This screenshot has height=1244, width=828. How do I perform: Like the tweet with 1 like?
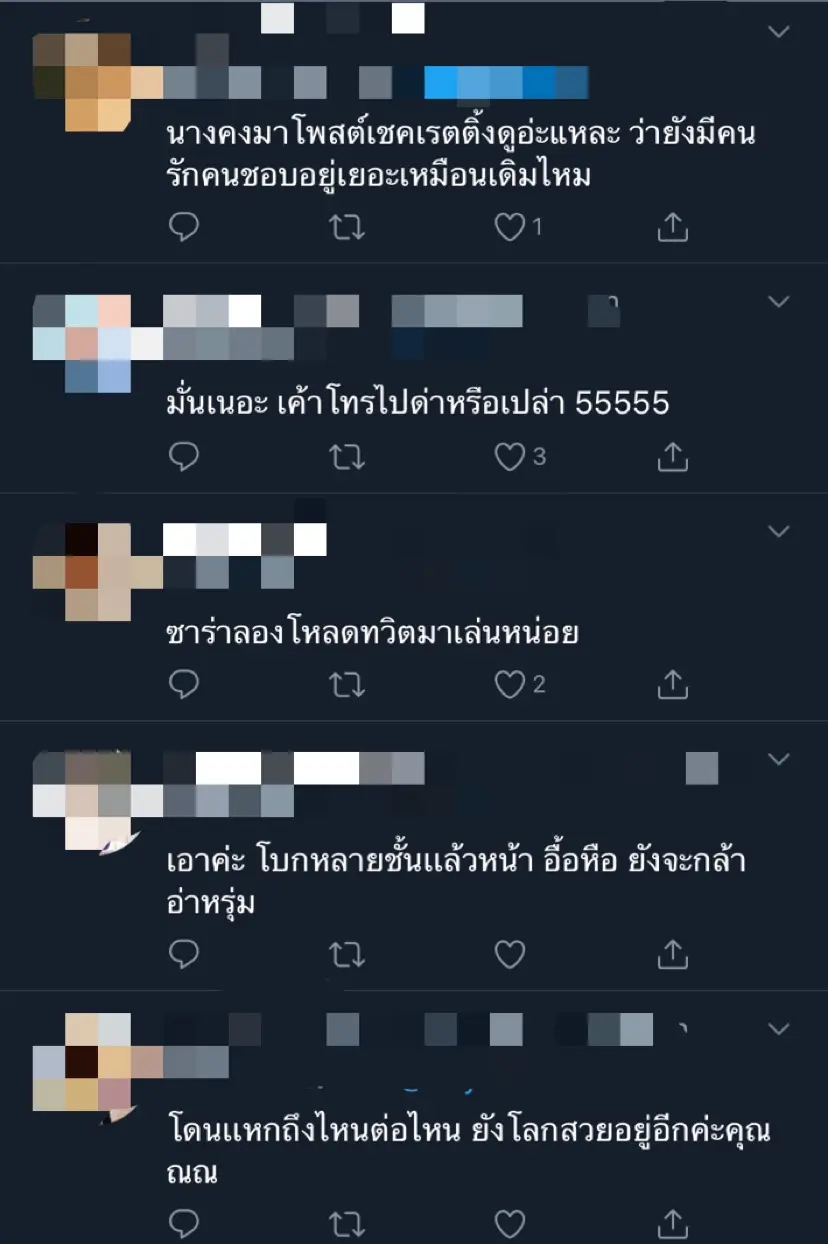510,228
